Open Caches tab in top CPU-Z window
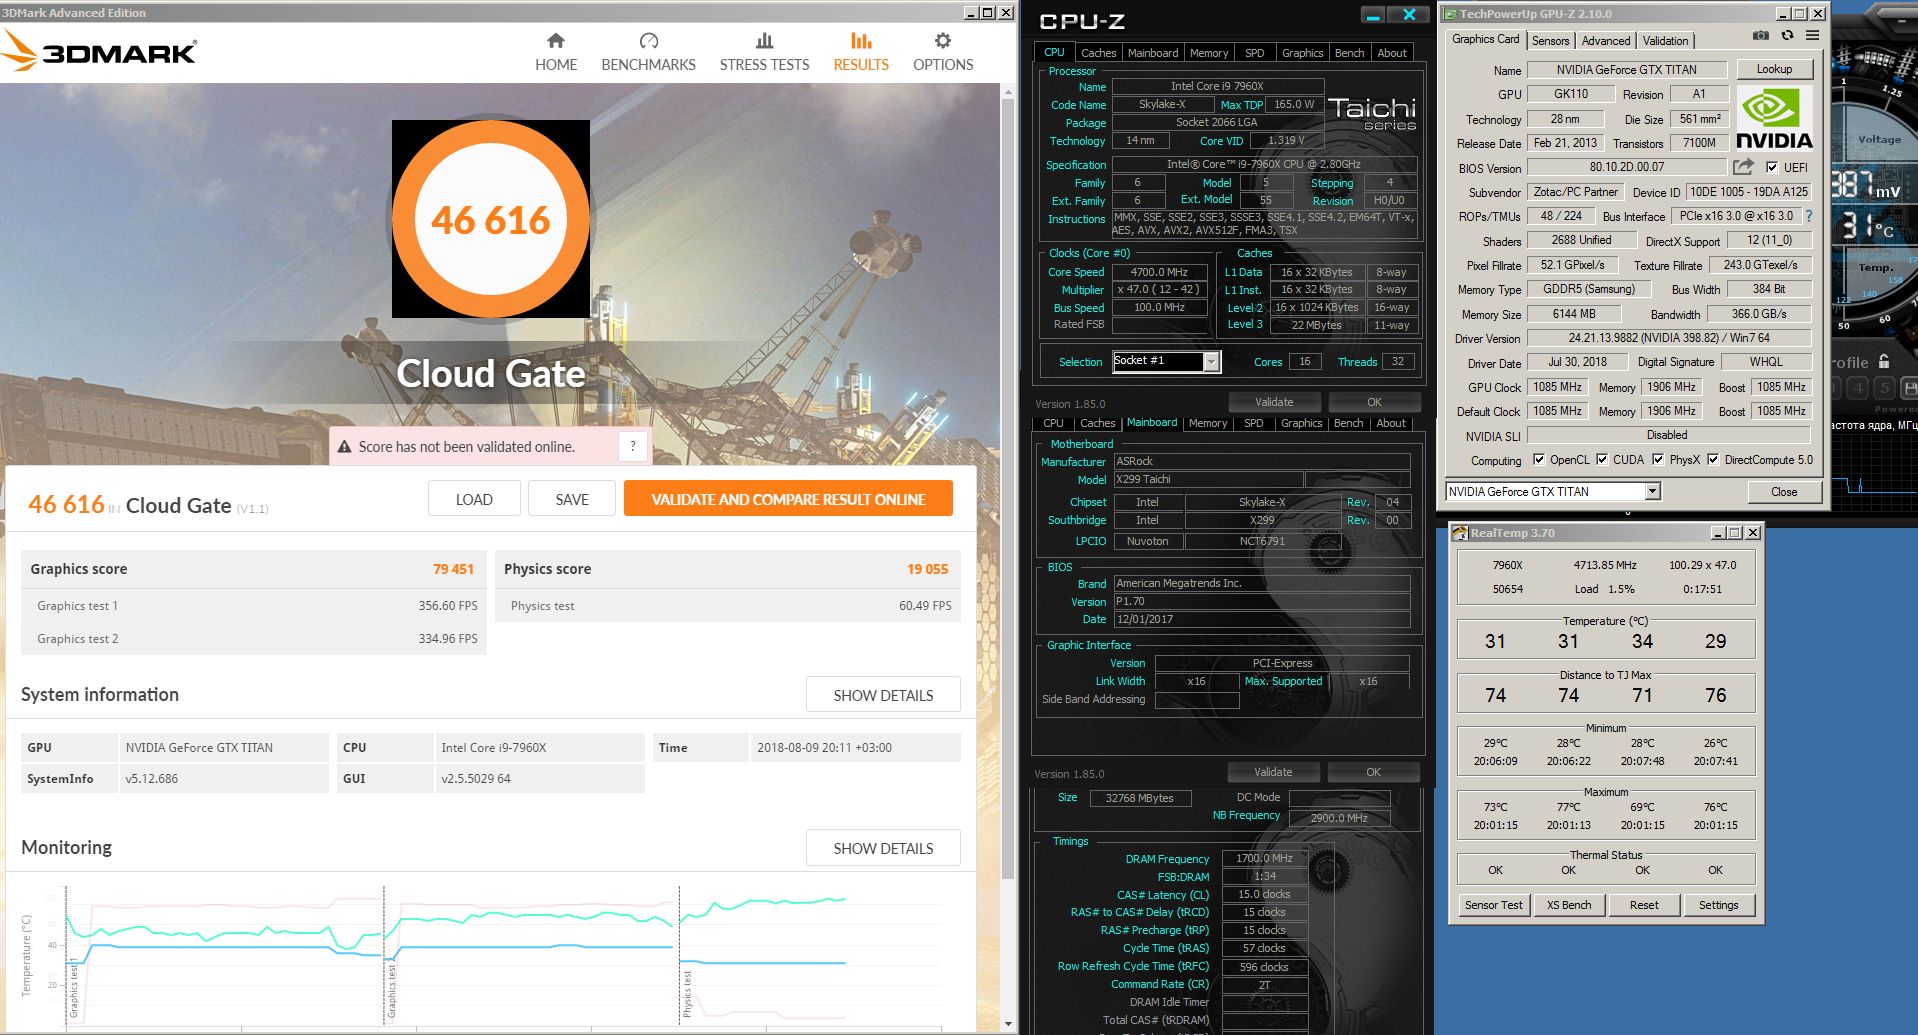Viewport: 1918px width, 1035px height. tap(1098, 53)
